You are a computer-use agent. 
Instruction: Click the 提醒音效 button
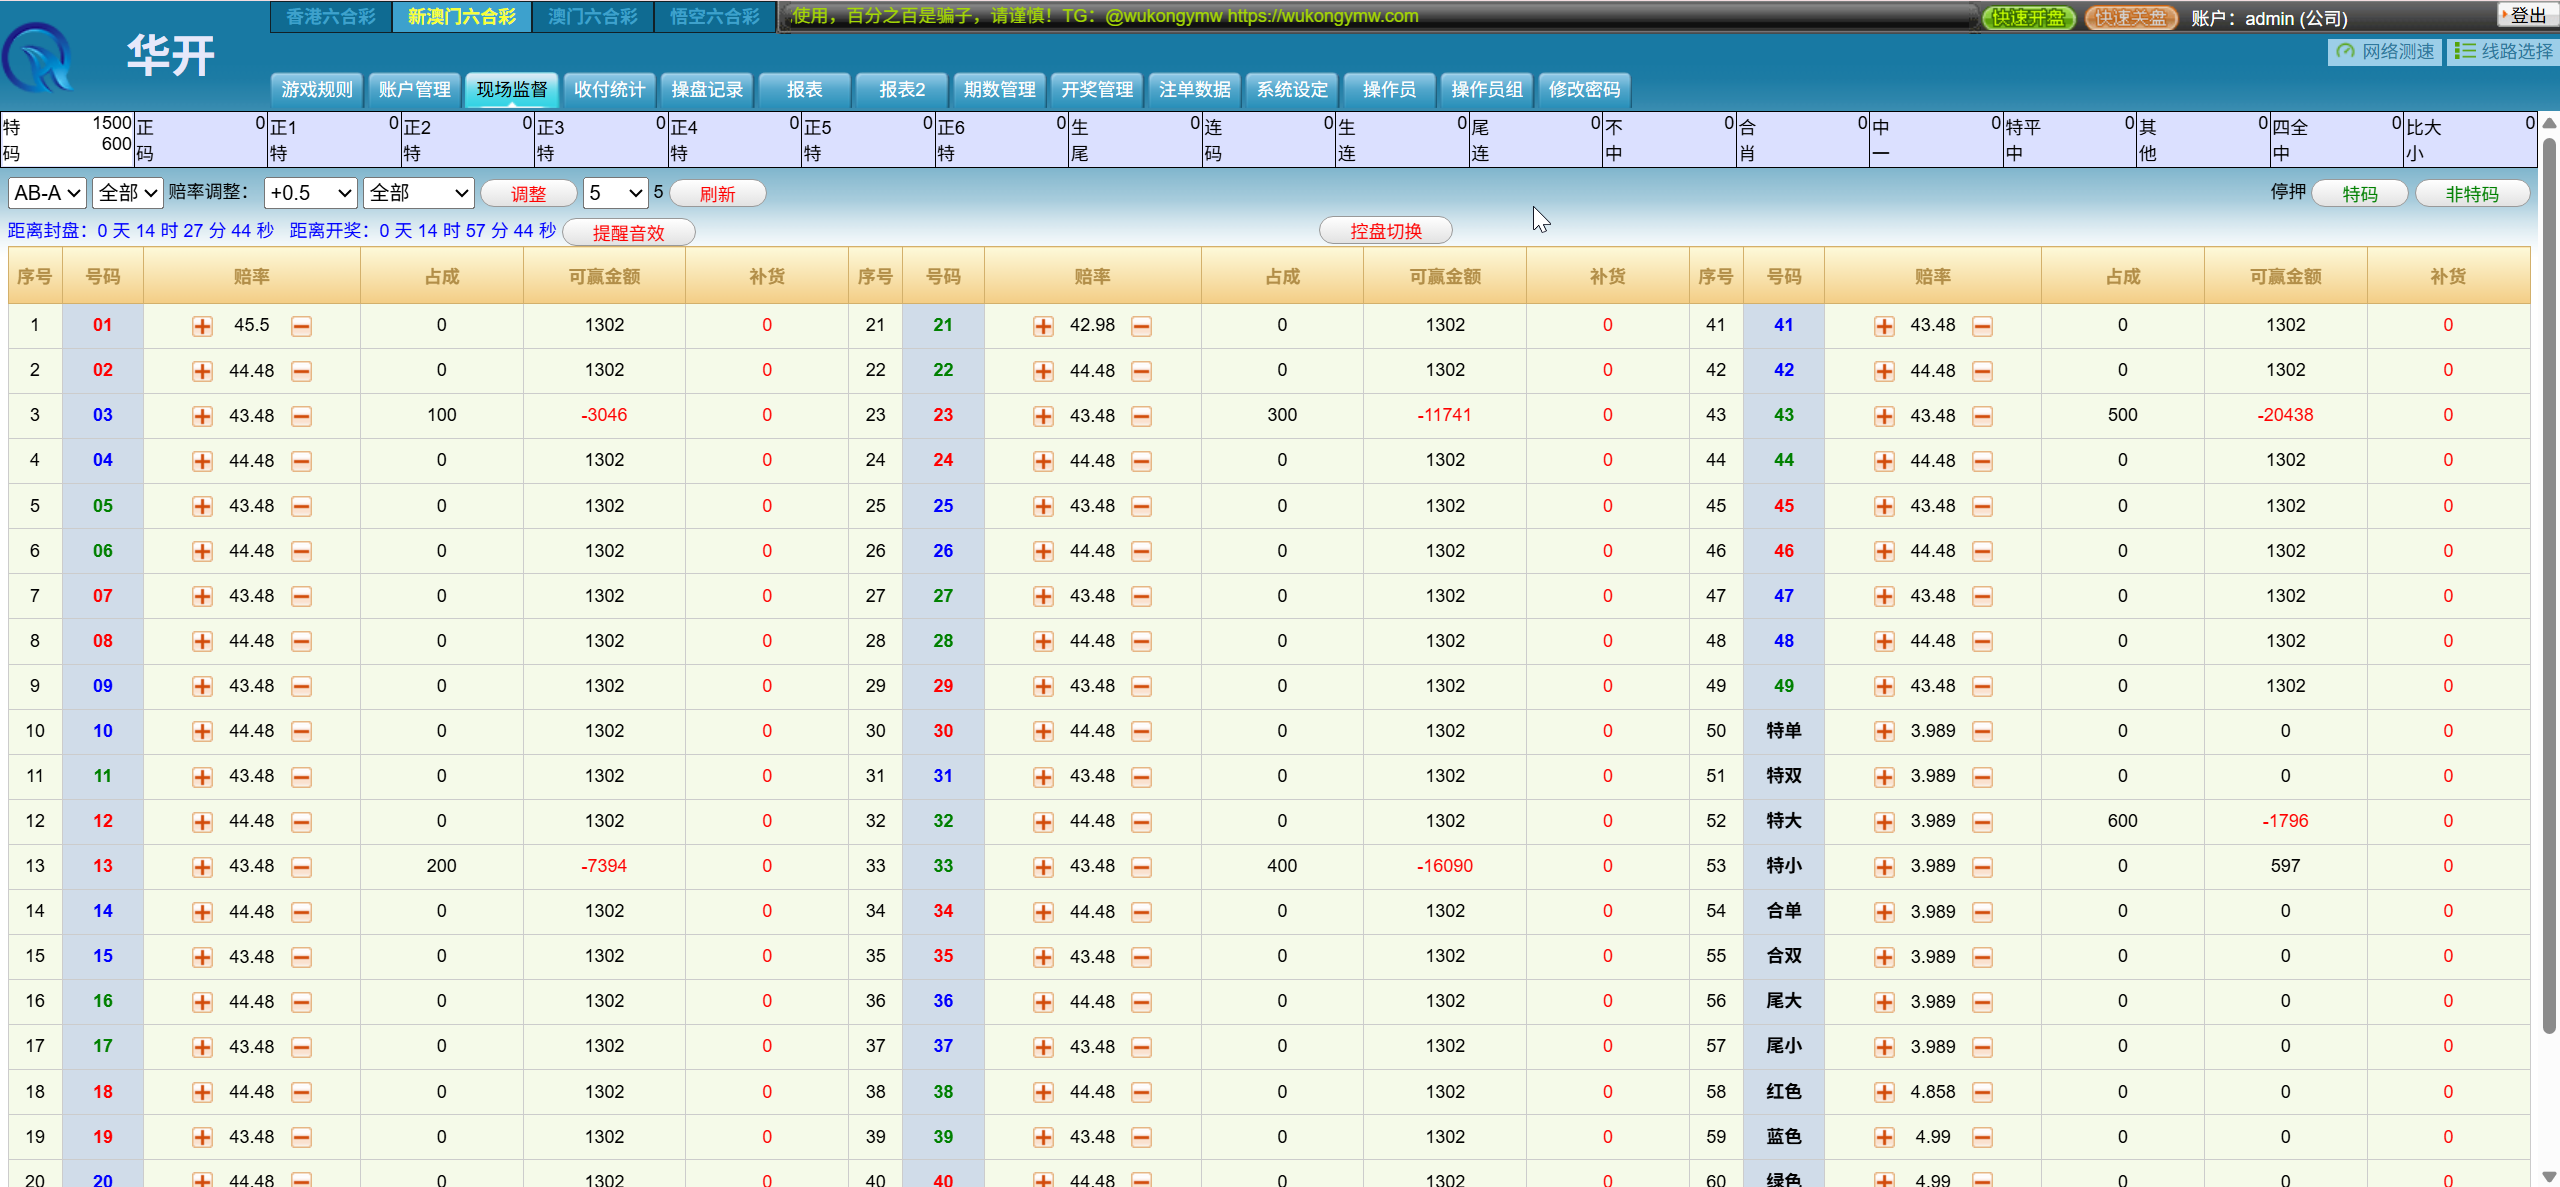[x=629, y=233]
